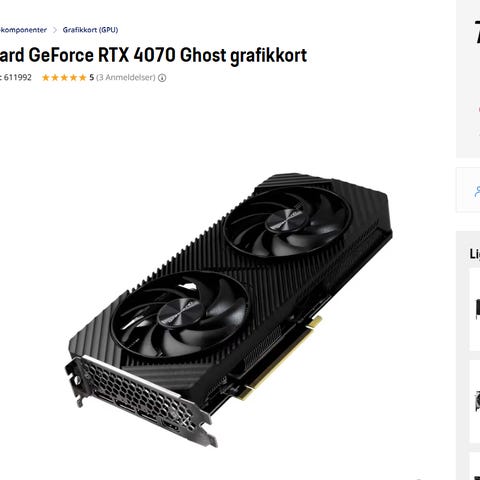Open the (3 Anmeldelser) reviews link
480x480 pixels.
click(126, 78)
